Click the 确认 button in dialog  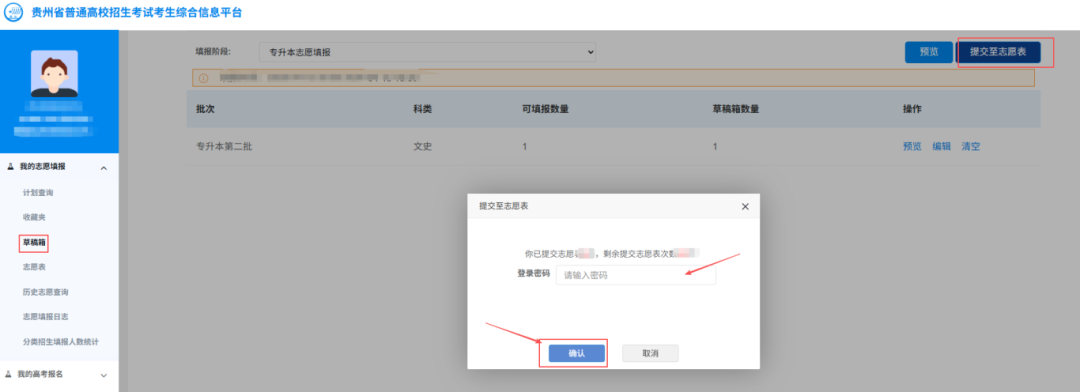(x=577, y=353)
